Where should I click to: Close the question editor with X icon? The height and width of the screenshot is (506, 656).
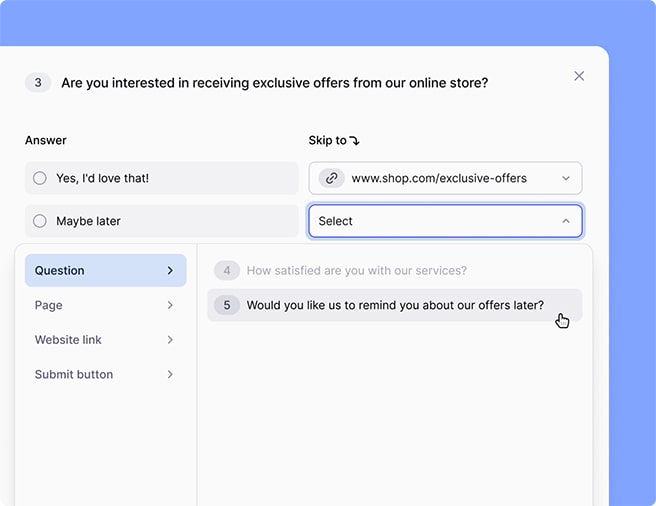pos(579,76)
